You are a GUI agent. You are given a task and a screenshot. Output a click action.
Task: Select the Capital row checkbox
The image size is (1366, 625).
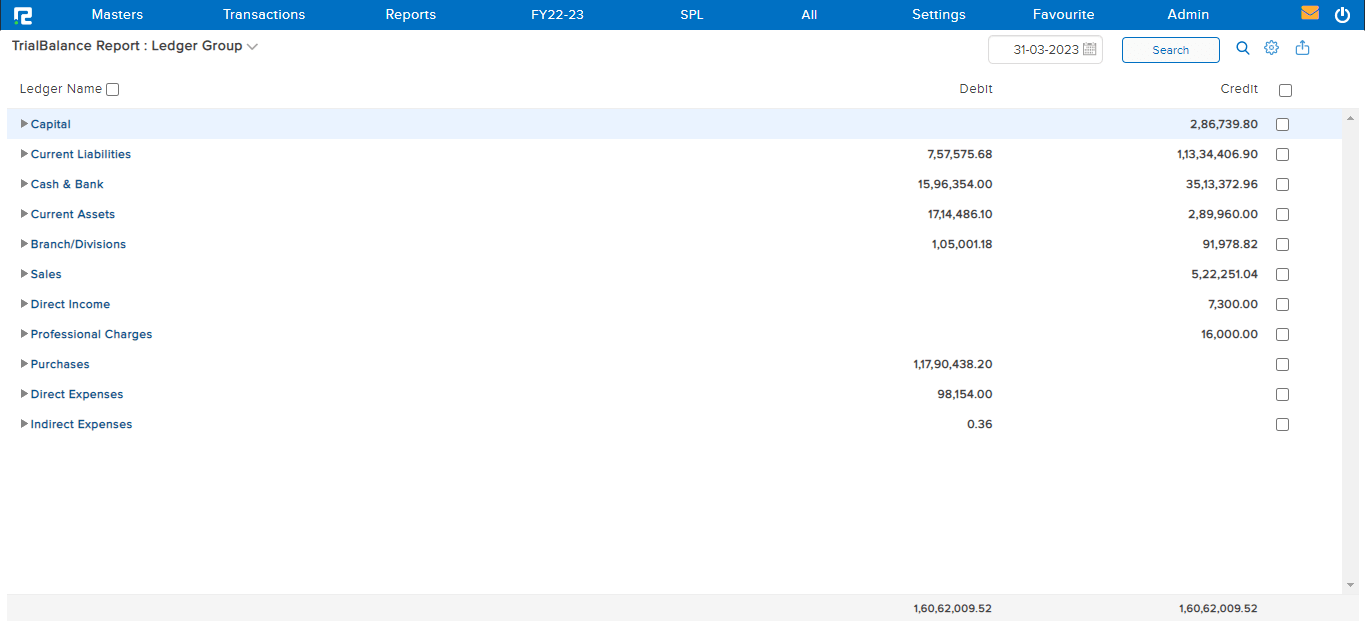(1283, 125)
